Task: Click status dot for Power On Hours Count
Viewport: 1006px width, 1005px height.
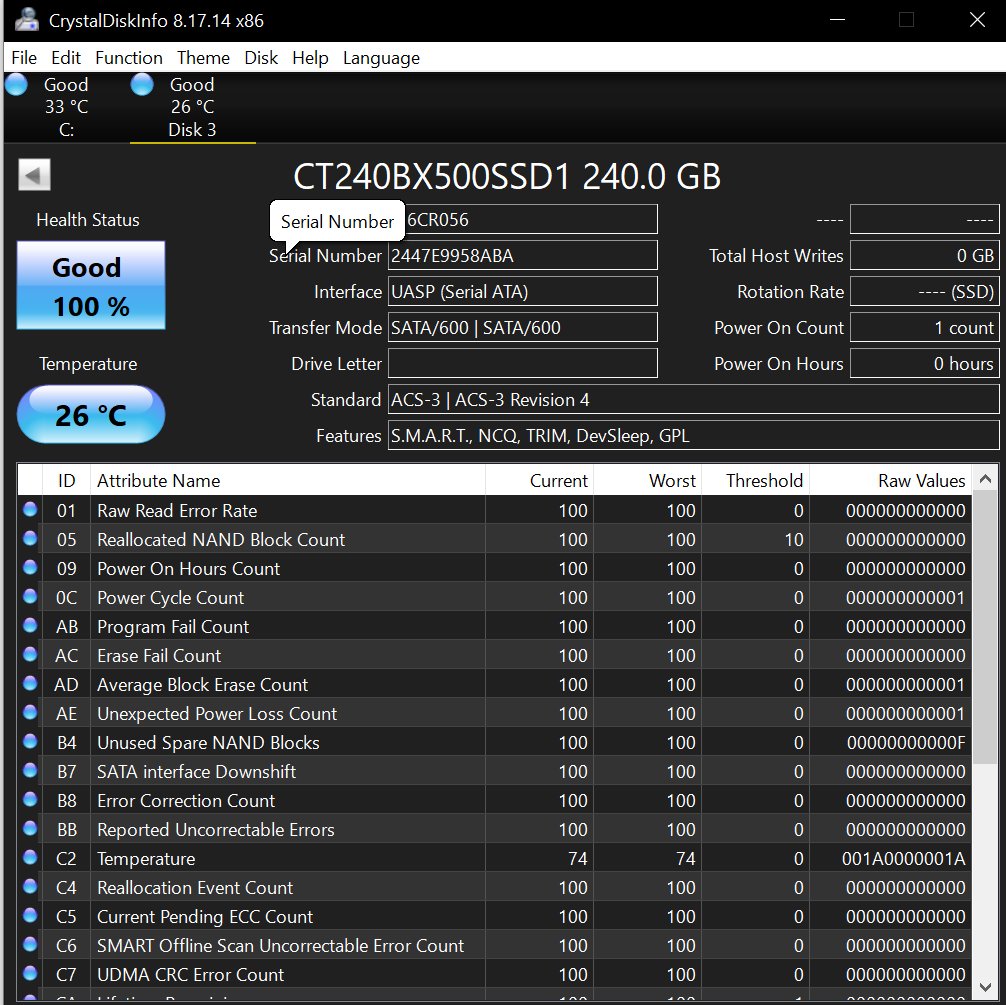Action: [x=30, y=567]
